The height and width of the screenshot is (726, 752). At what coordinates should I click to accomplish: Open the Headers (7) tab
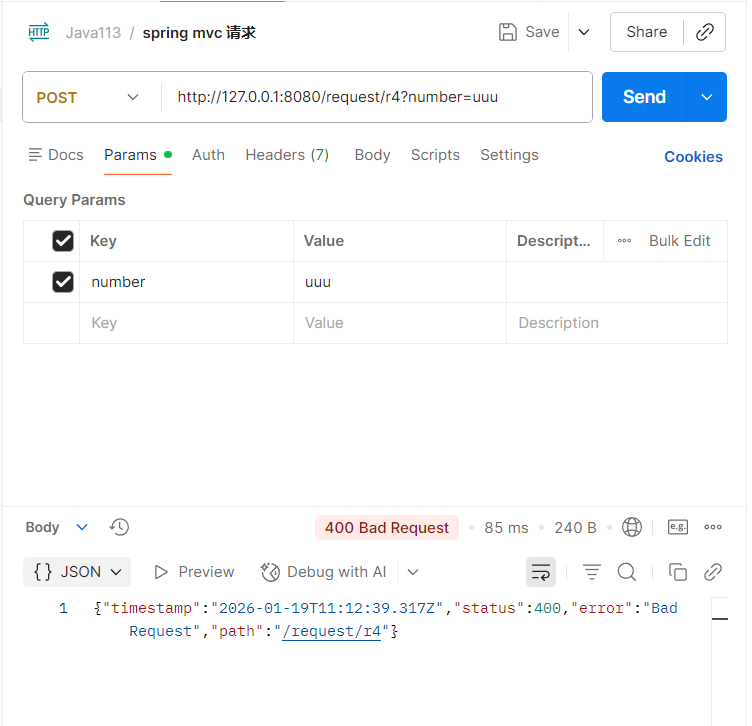pyautogui.click(x=287, y=155)
